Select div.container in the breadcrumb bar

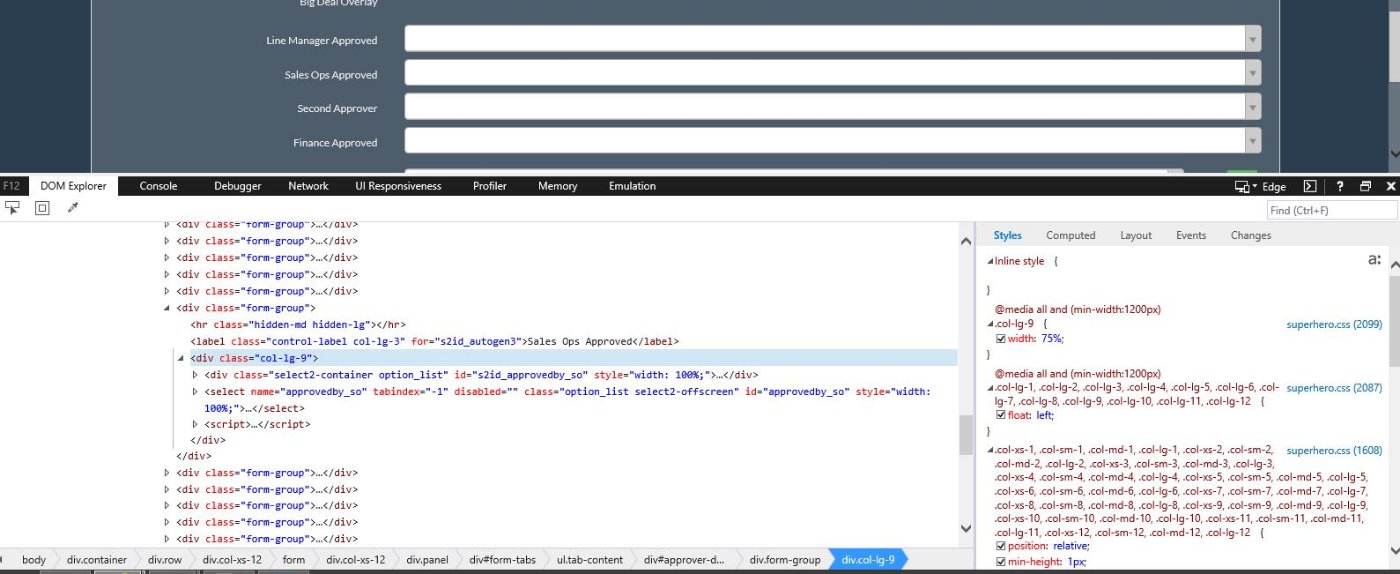[x=96, y=560]
